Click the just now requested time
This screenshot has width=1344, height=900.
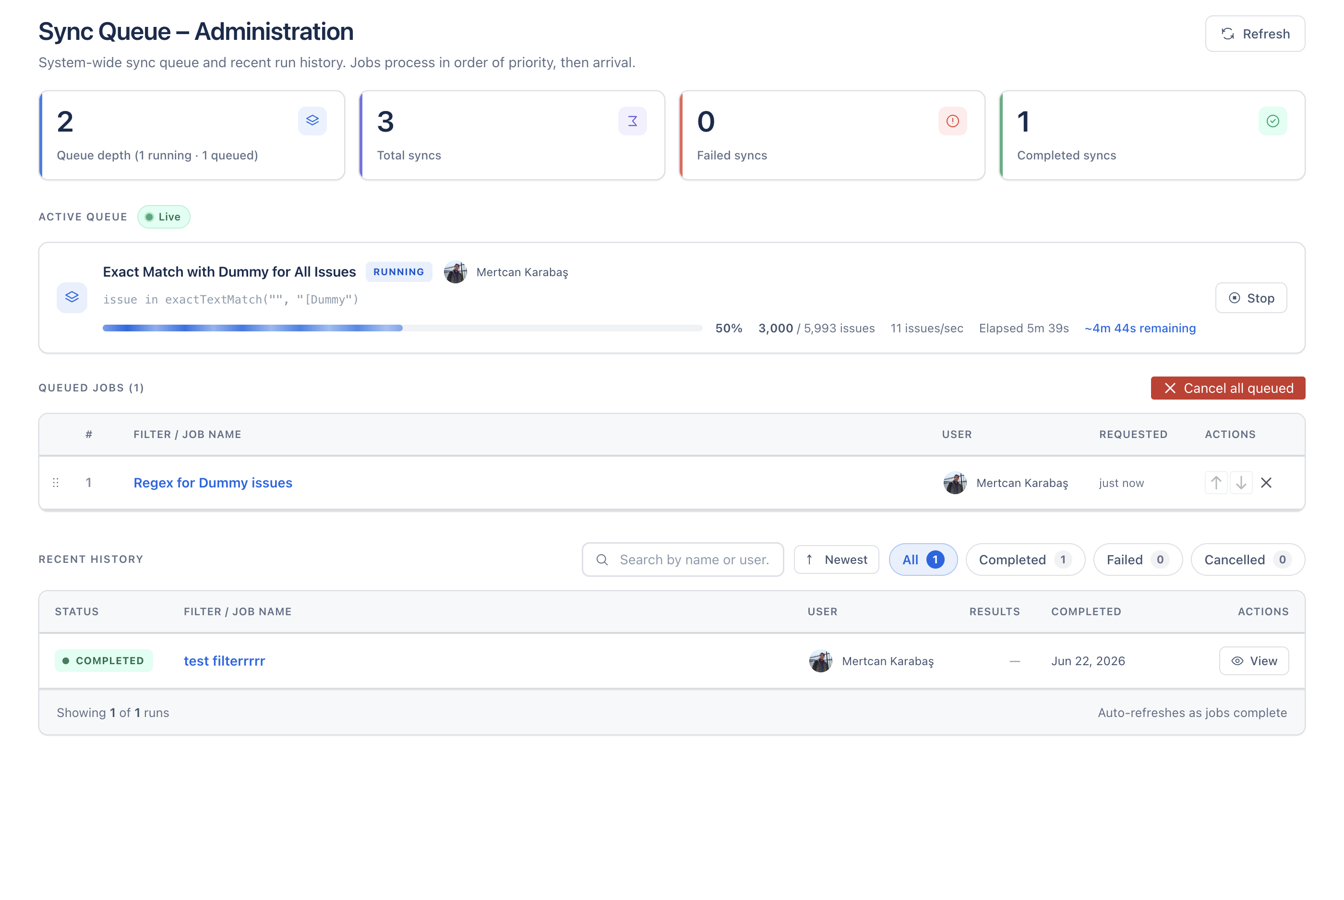click(1121, 483)
